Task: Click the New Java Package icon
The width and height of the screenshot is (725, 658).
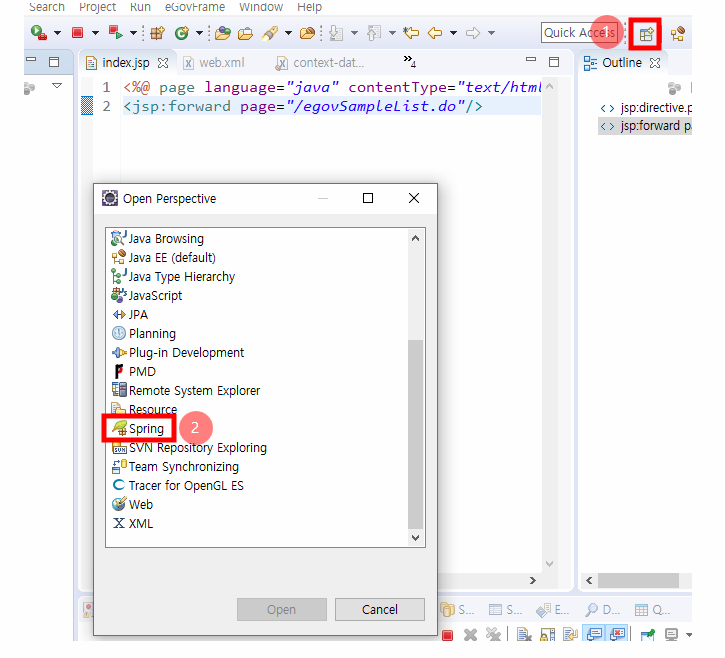Action: tap(157, 33)
